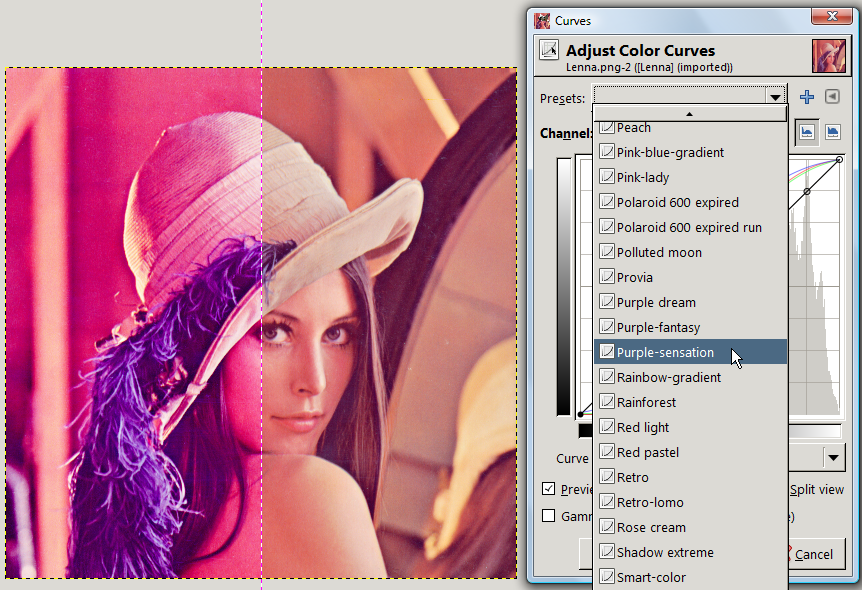This screenshot has width=862, height=590.
Task: Click the Purple dream curve icon
Action: click(607, 301)
